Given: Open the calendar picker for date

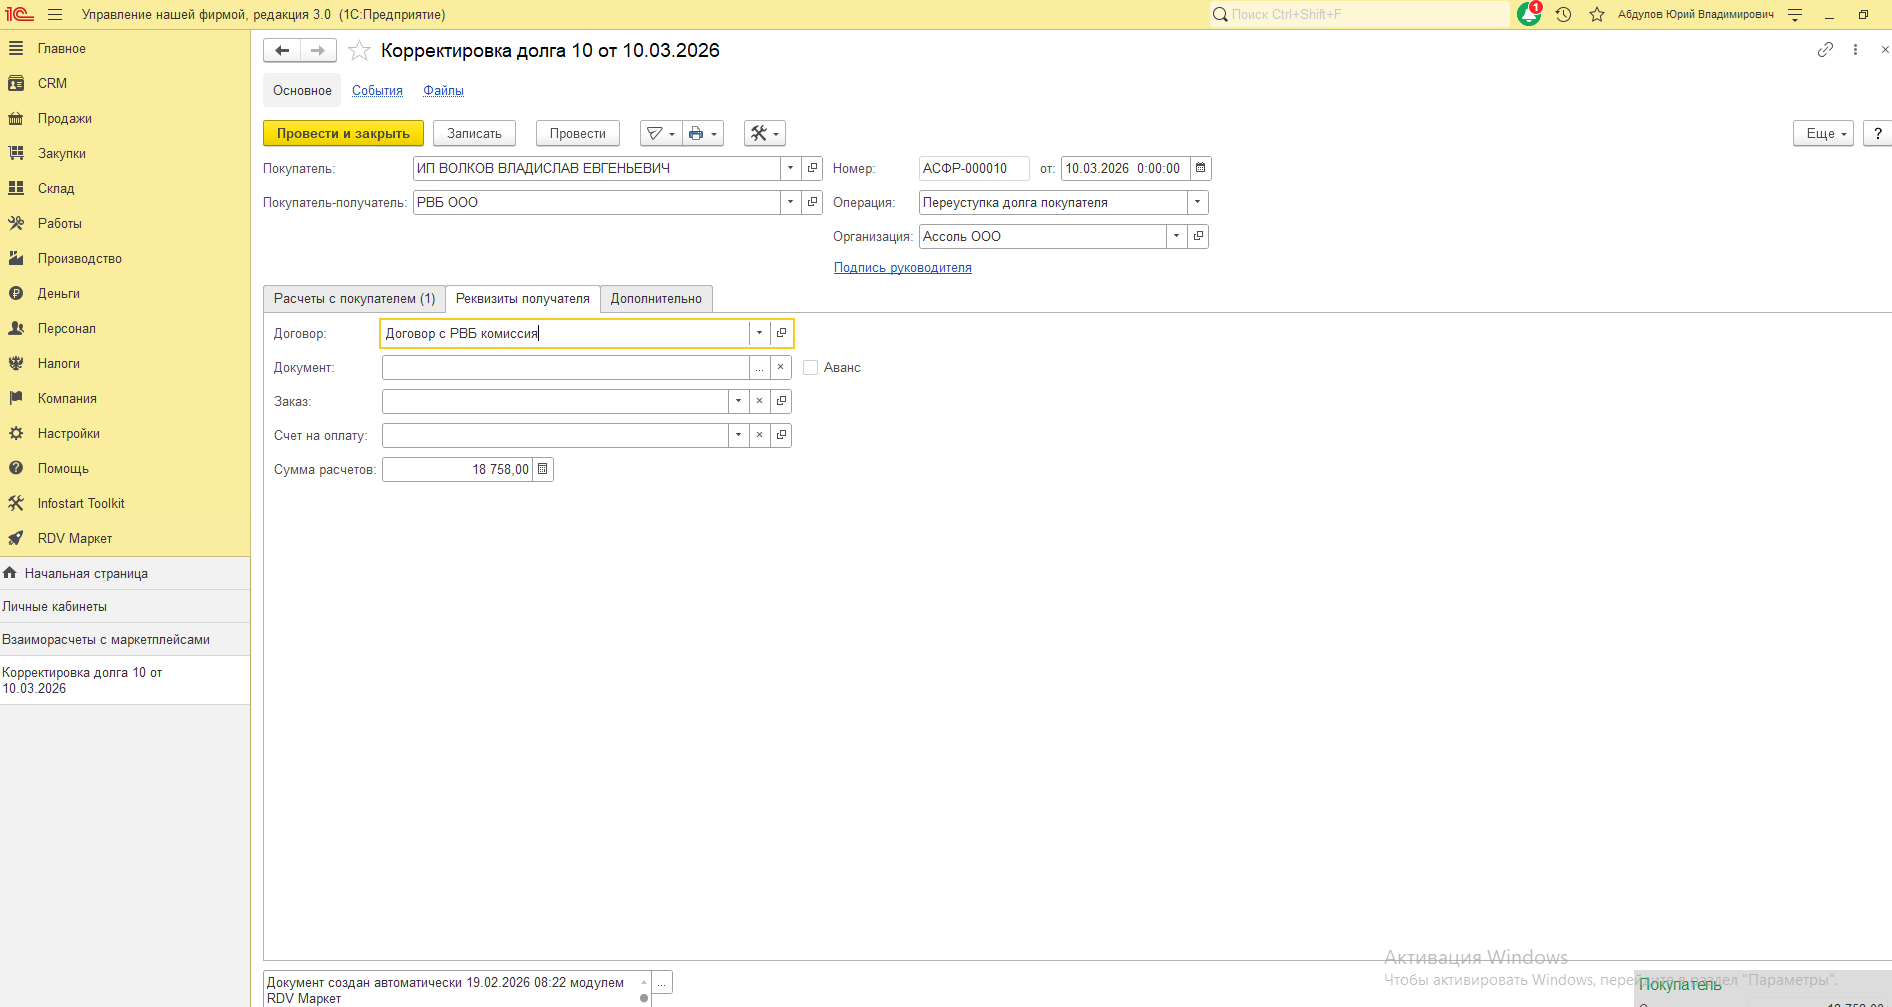Looking at the screenshot, I should pos(1200,168).
